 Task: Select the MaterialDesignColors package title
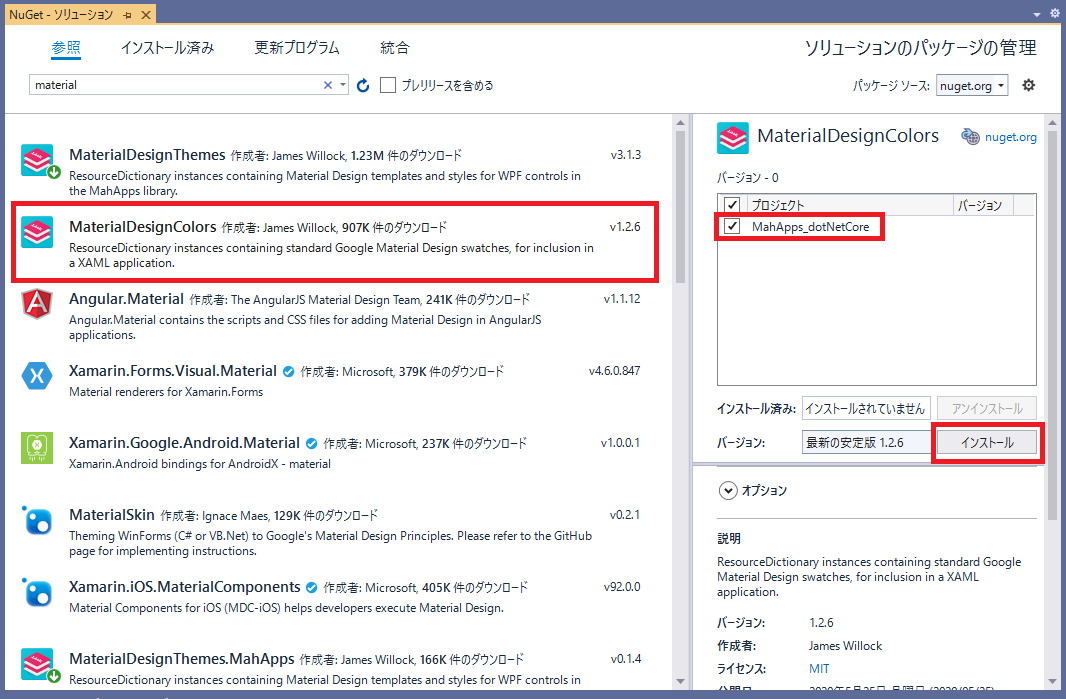pos(143,227)
